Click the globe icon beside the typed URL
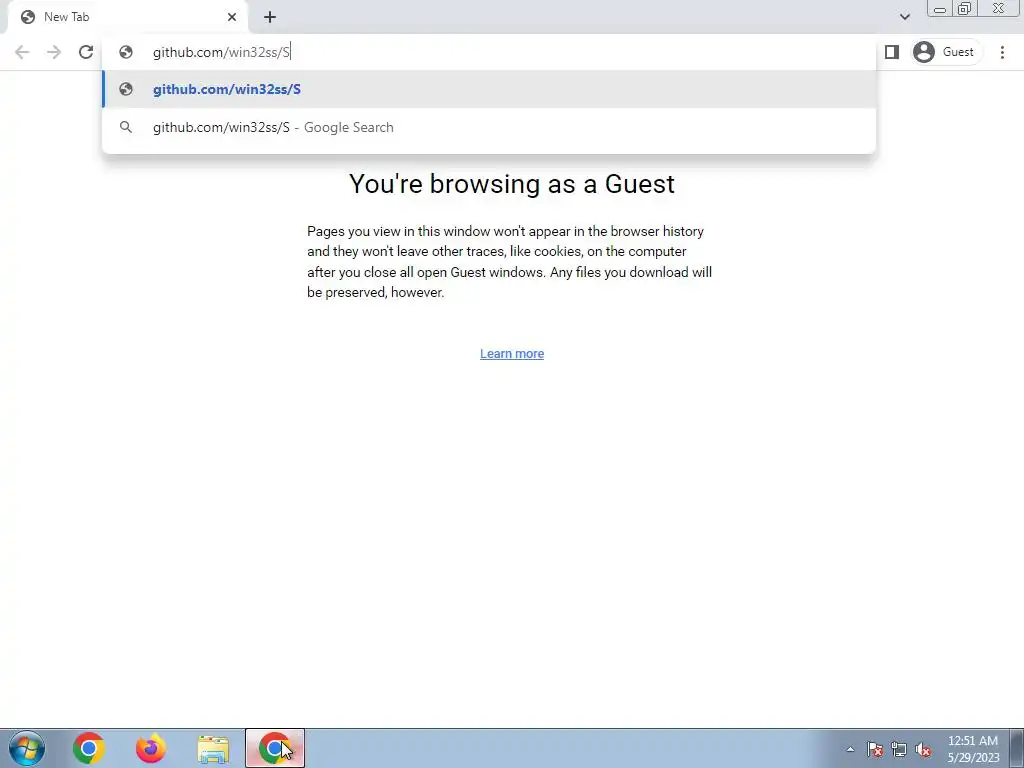This screenshot has height=768, width=1024. [126, 52]
